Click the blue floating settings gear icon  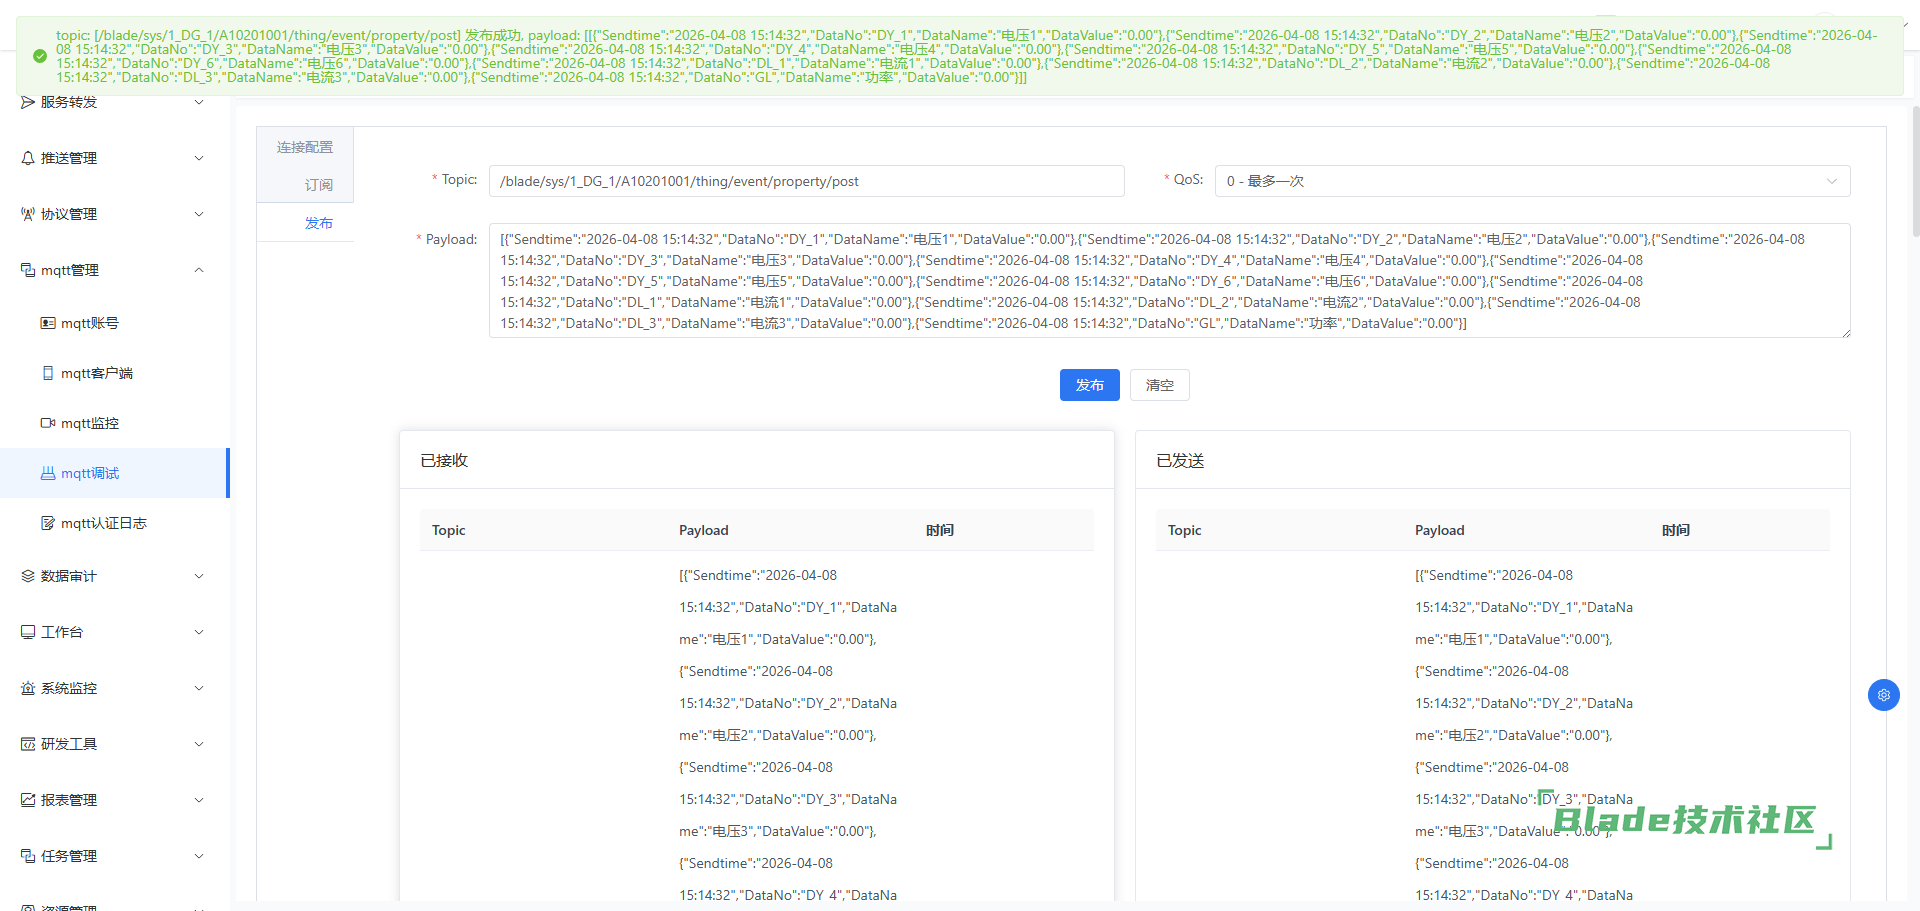coord(1883,695)
